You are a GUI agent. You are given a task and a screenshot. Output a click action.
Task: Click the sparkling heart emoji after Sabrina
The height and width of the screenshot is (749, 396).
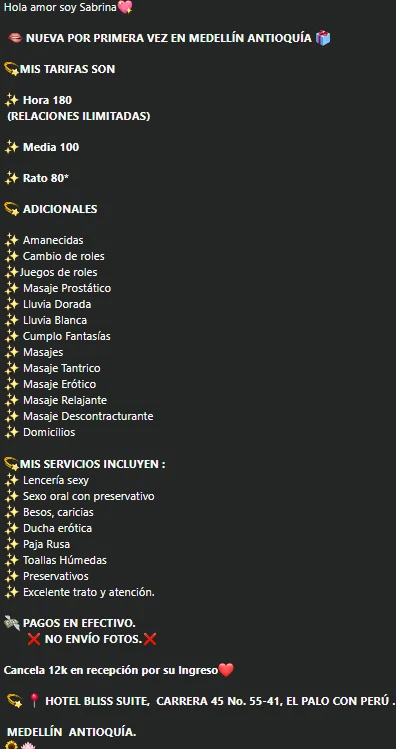point(125,7)
